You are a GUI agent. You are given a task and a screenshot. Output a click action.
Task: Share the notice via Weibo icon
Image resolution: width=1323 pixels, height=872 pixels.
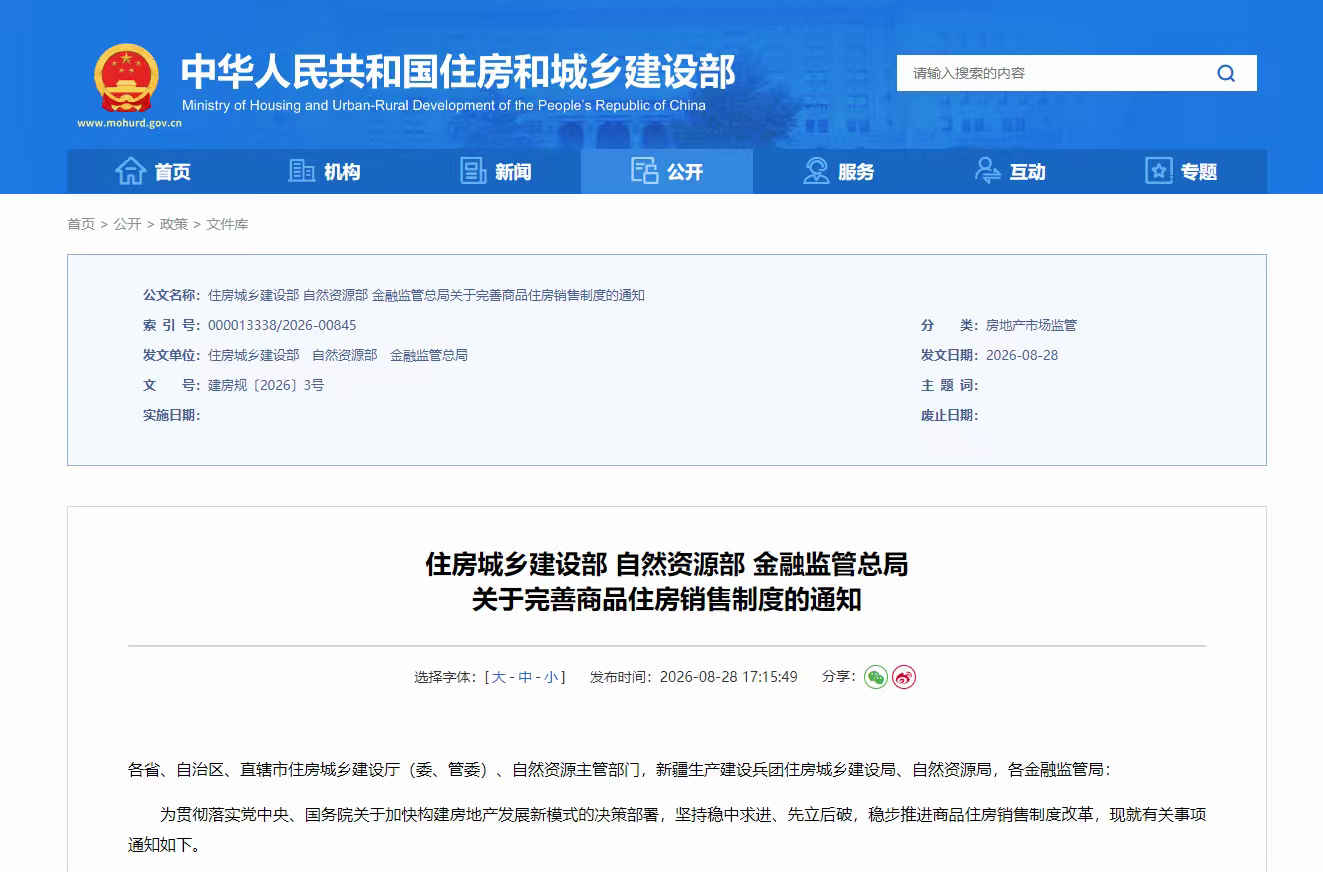coord(904,677)
